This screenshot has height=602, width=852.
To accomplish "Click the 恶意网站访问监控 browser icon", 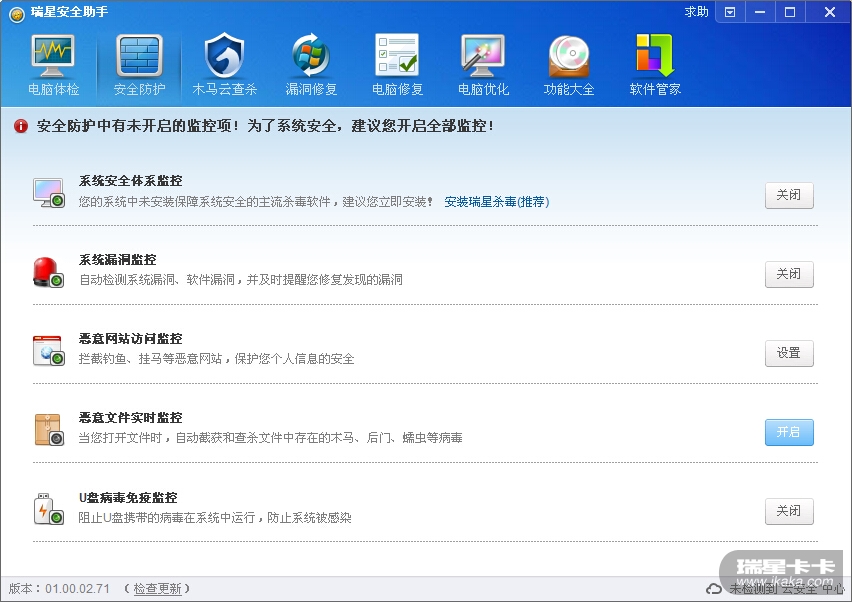I will (x=49, y=351).
